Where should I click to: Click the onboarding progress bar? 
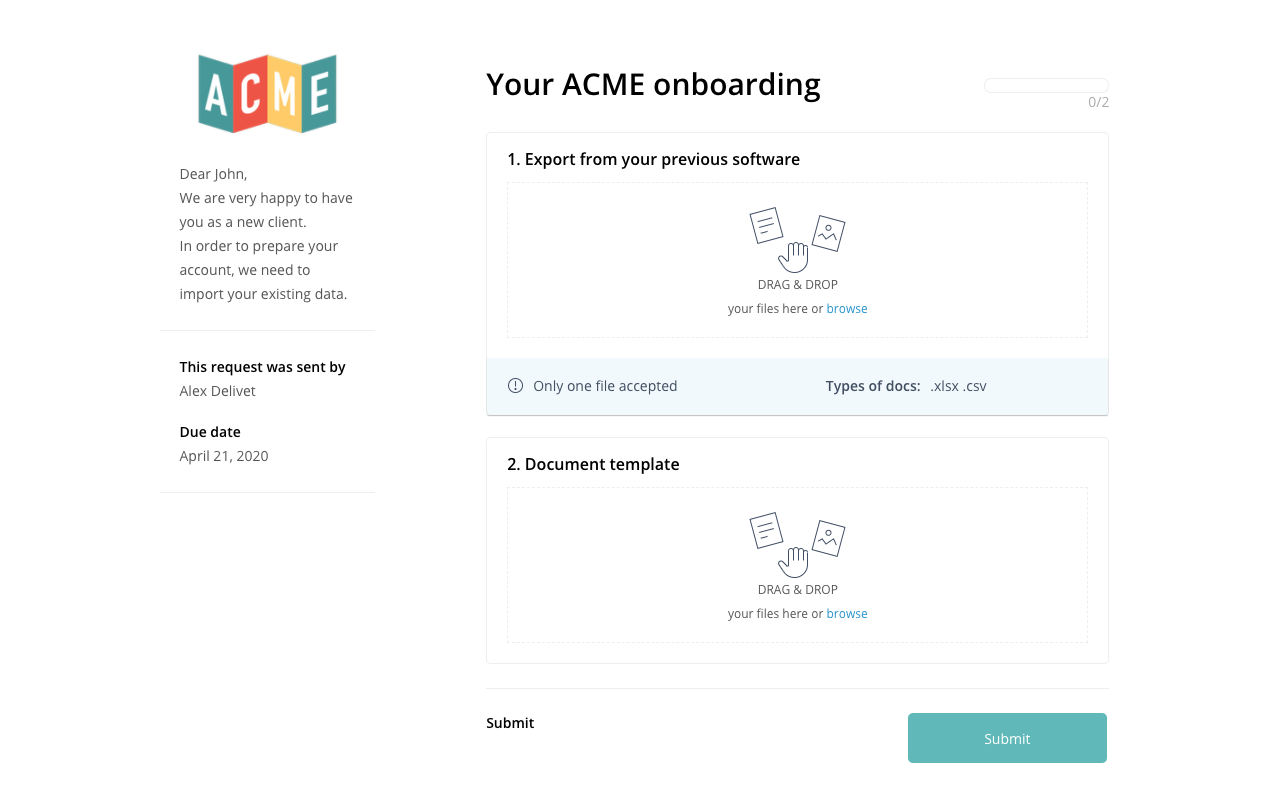(1046, 86)
